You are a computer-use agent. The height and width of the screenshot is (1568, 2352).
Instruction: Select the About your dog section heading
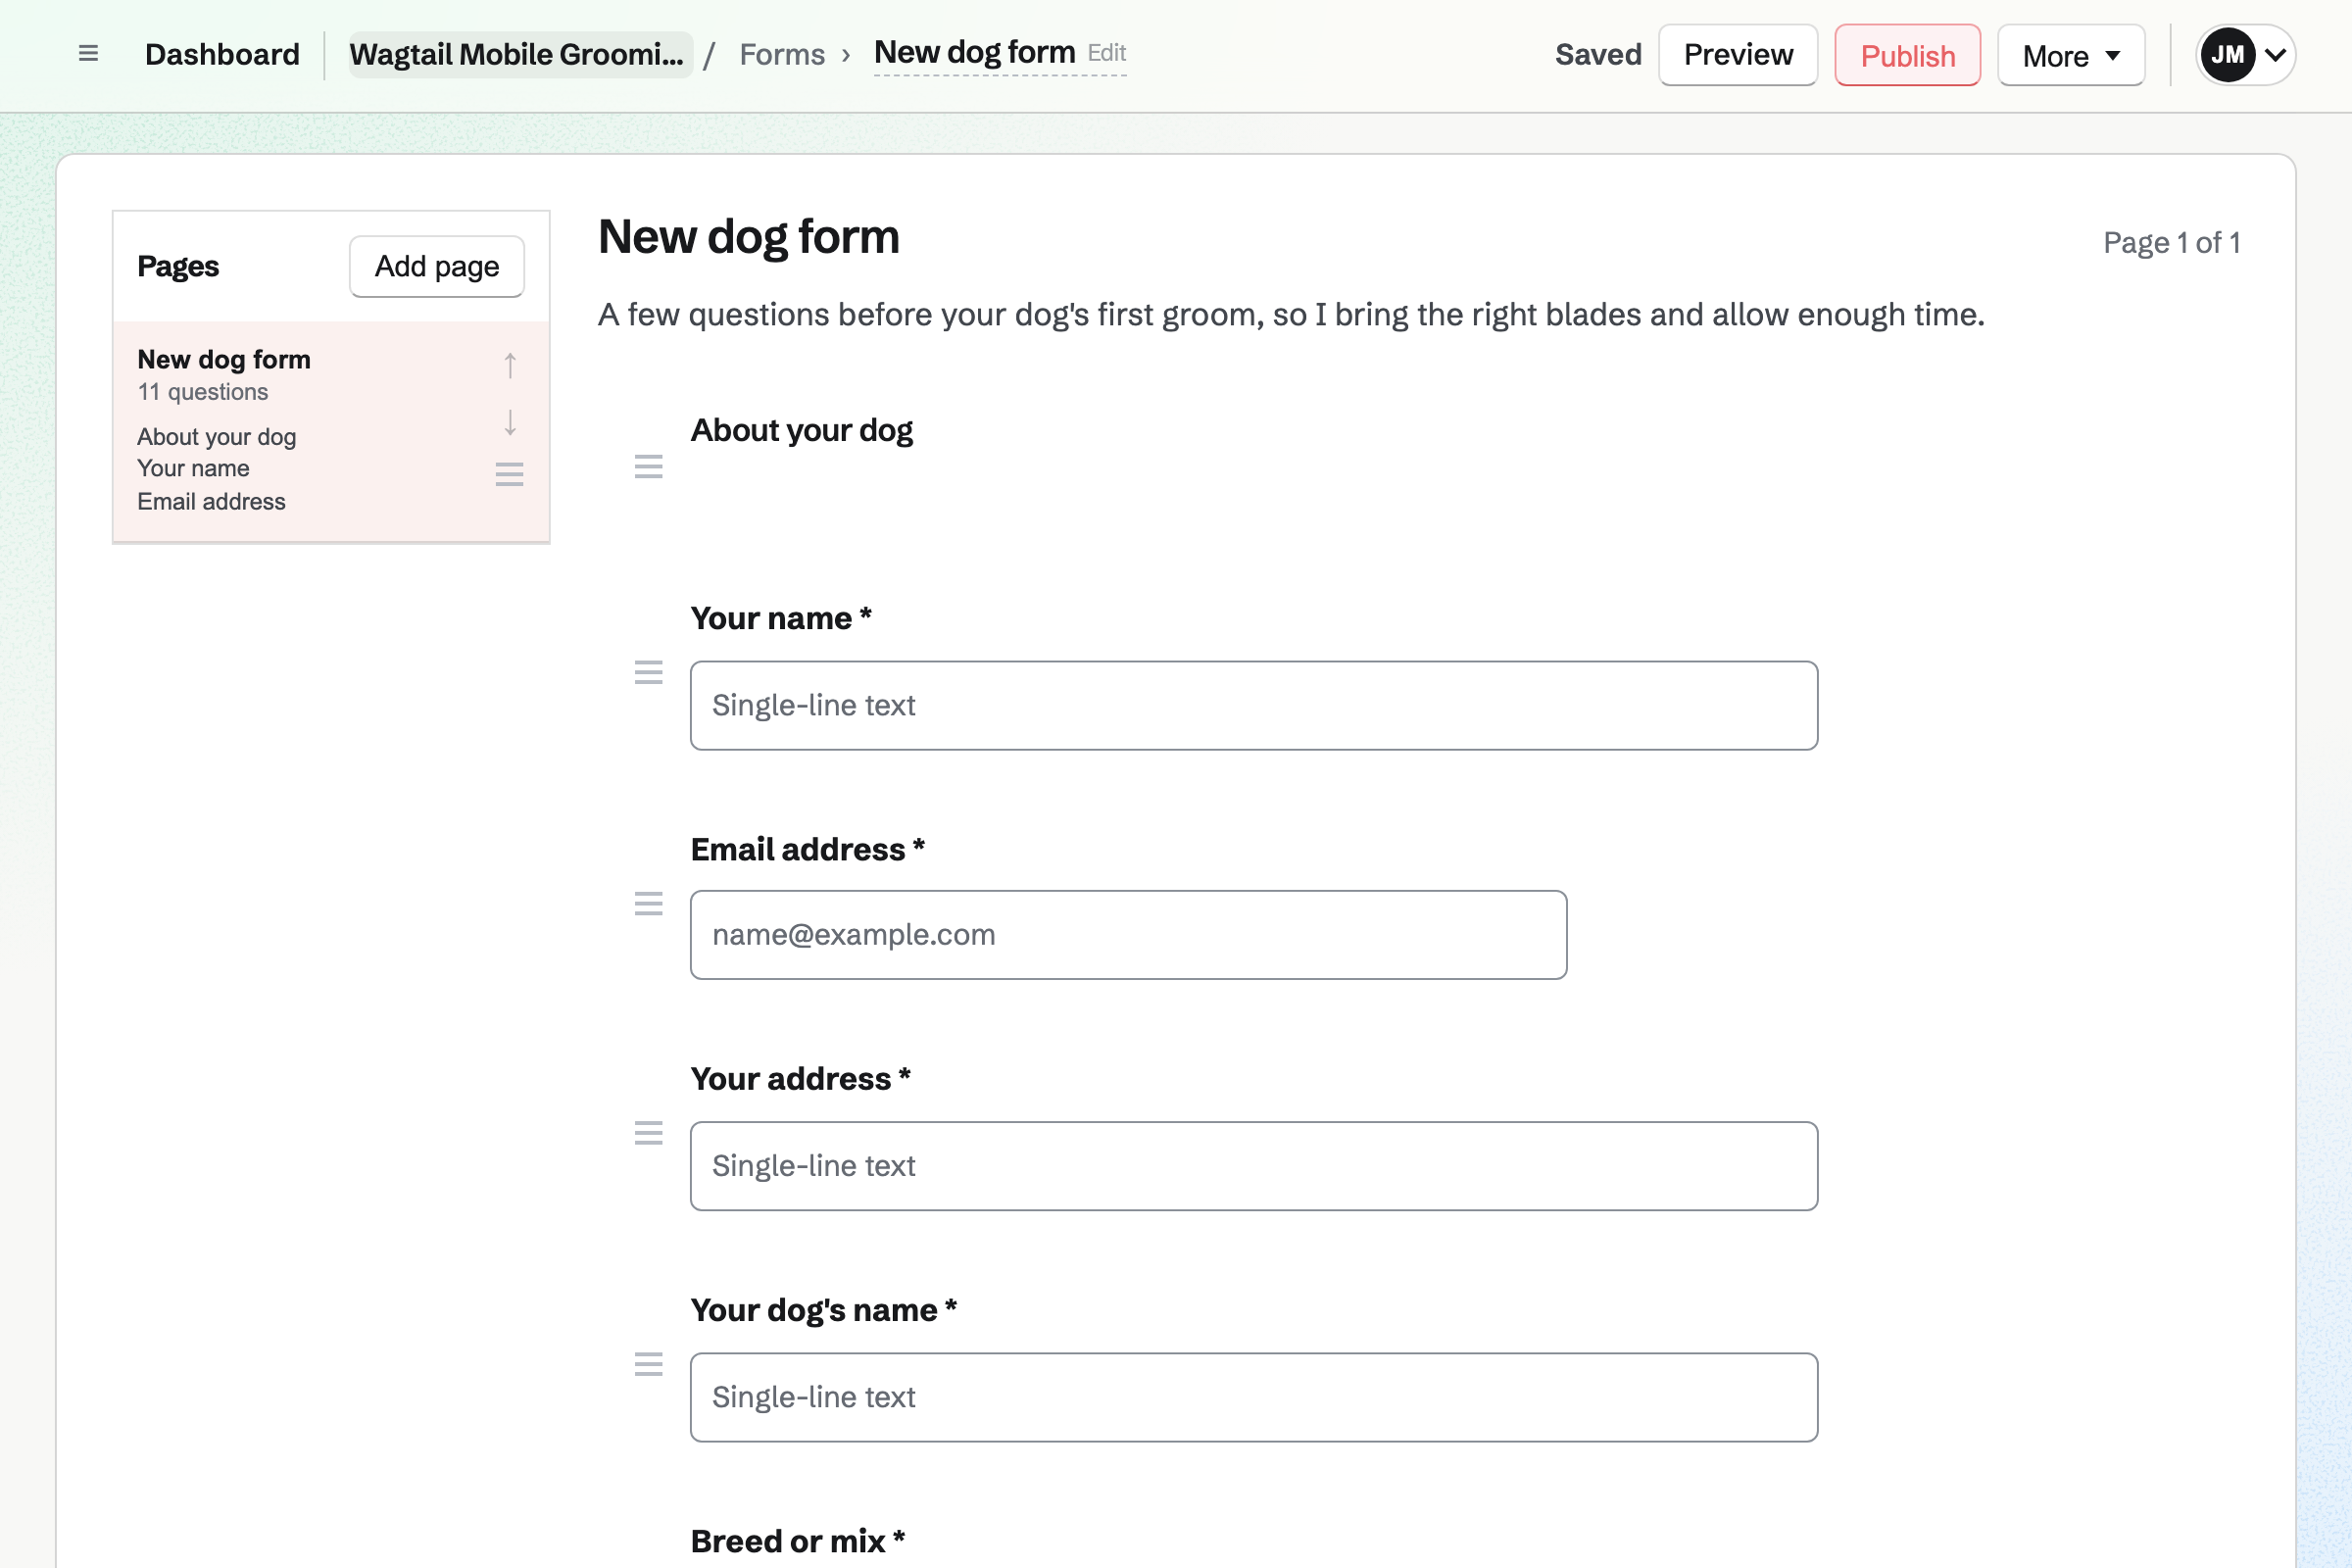click(x=802, y=430)
